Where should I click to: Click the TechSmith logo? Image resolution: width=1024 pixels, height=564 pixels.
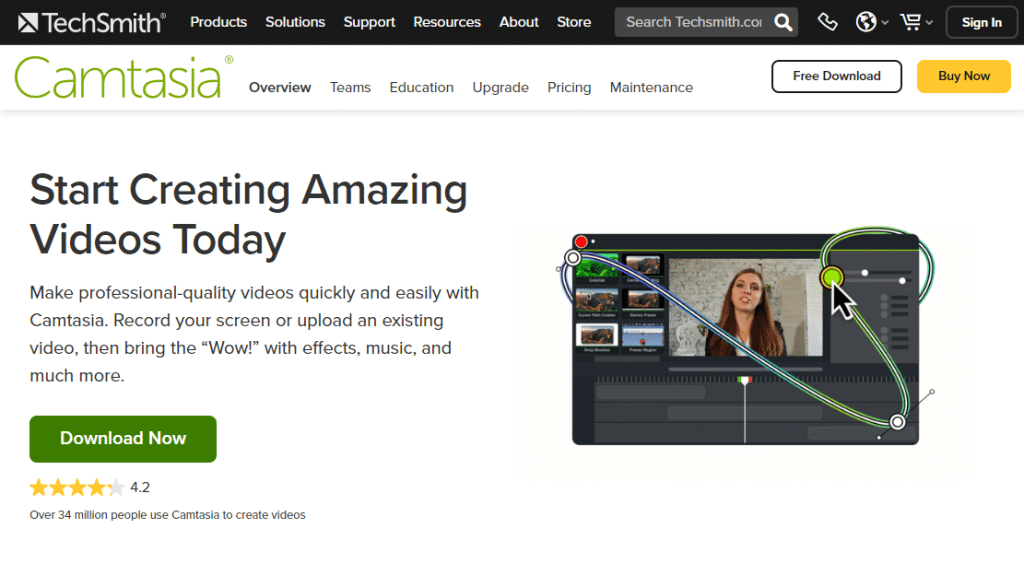[91, 23]
